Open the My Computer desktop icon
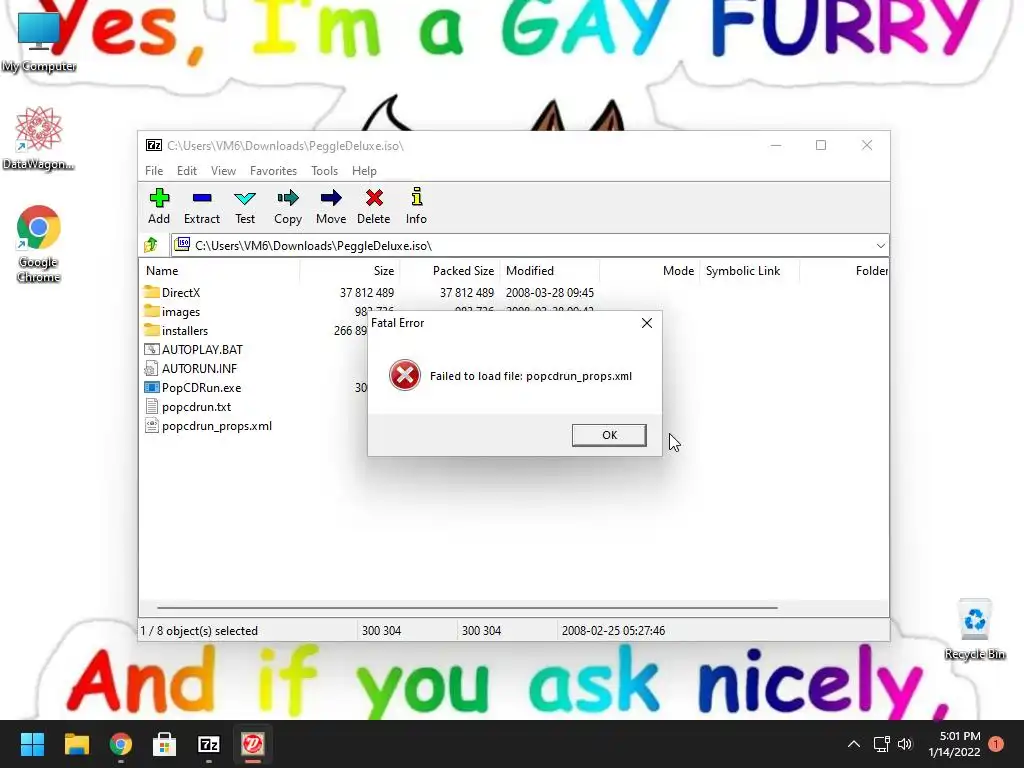The height and width of the screenshot is (768, 1024). 39,40
